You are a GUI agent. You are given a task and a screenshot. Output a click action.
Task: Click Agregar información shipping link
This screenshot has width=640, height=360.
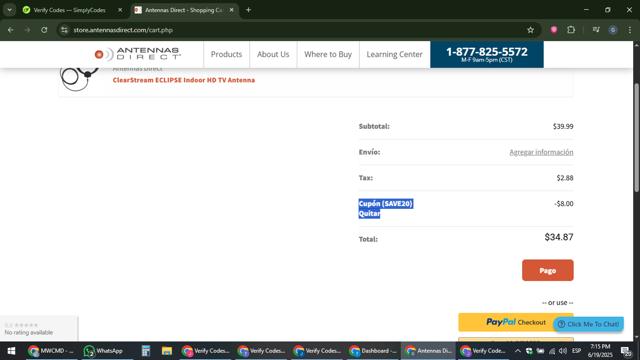click(541, 152)
